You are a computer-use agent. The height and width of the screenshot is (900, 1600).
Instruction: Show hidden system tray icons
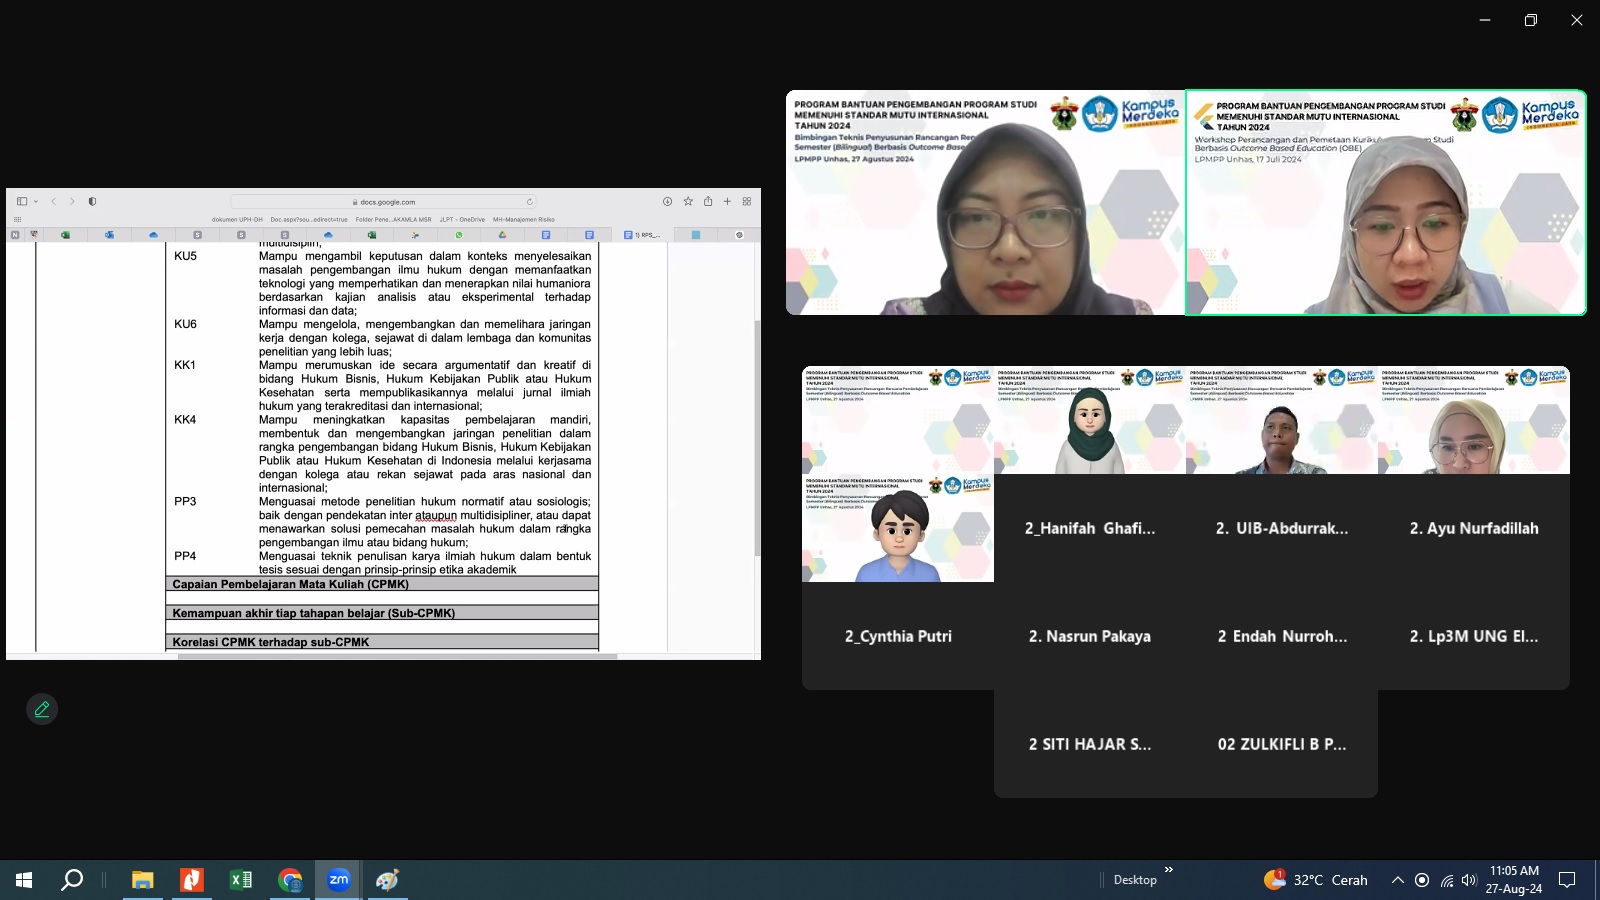pyautogui.click(x=1397, y=880)
